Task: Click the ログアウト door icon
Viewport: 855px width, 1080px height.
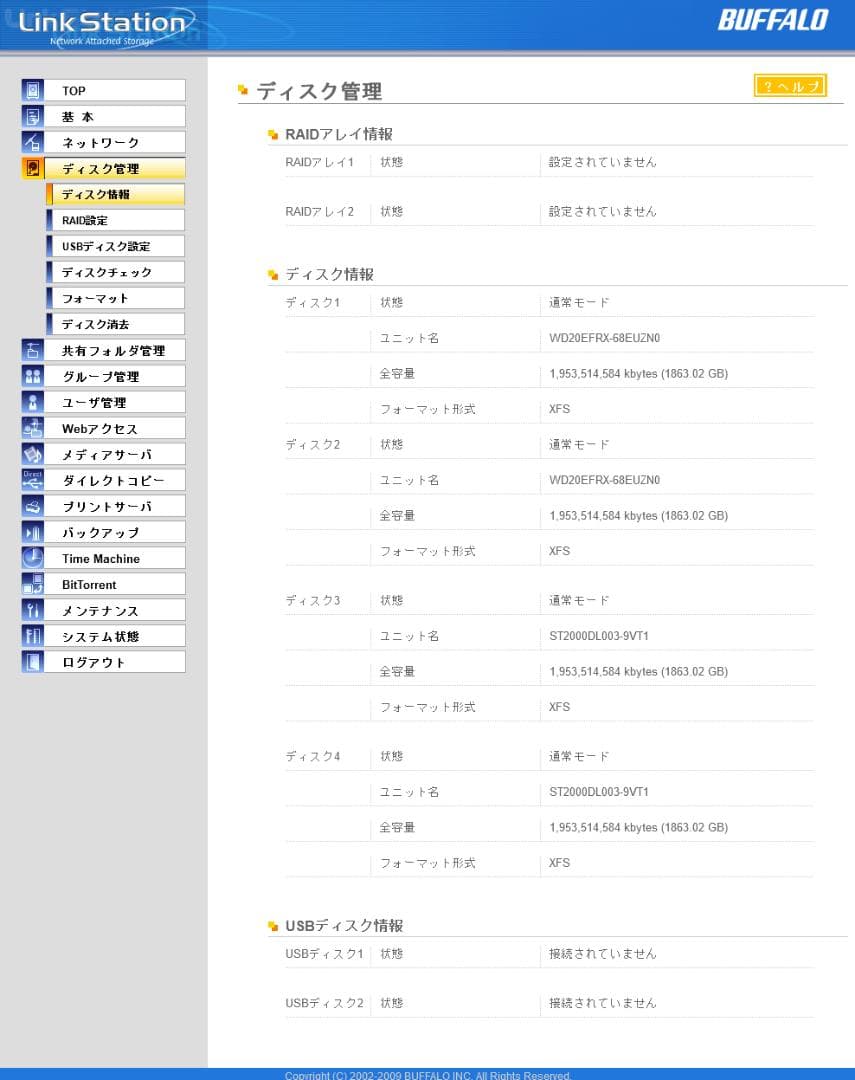Action: click(33, 663)
